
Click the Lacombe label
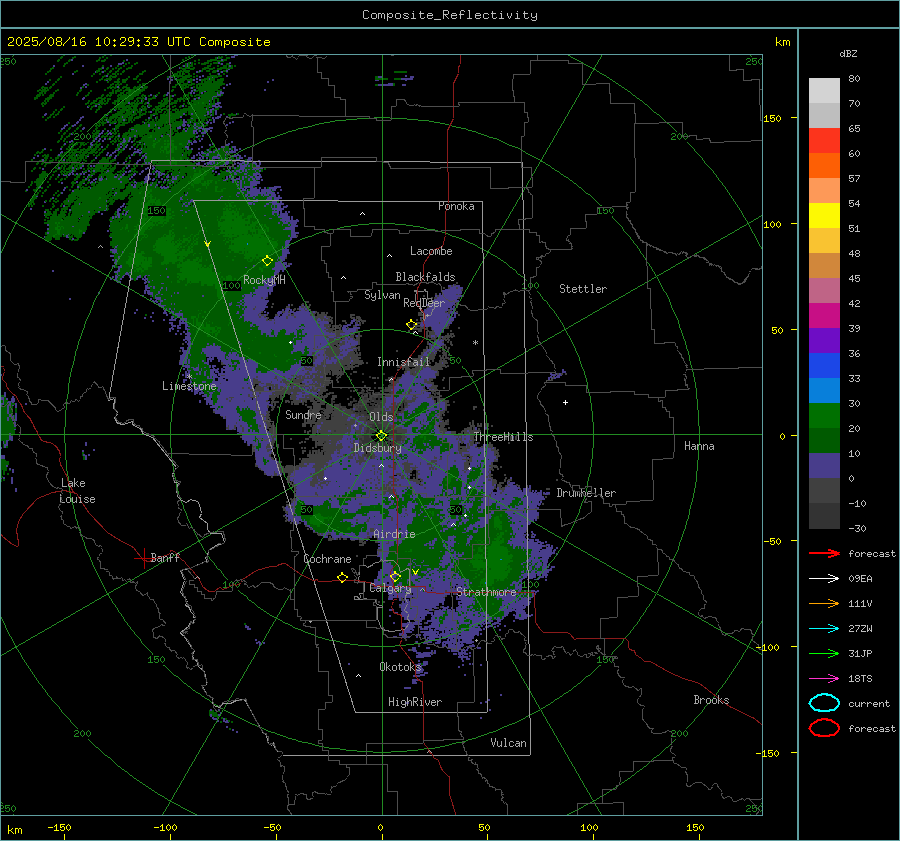click(x=431, y=251)
